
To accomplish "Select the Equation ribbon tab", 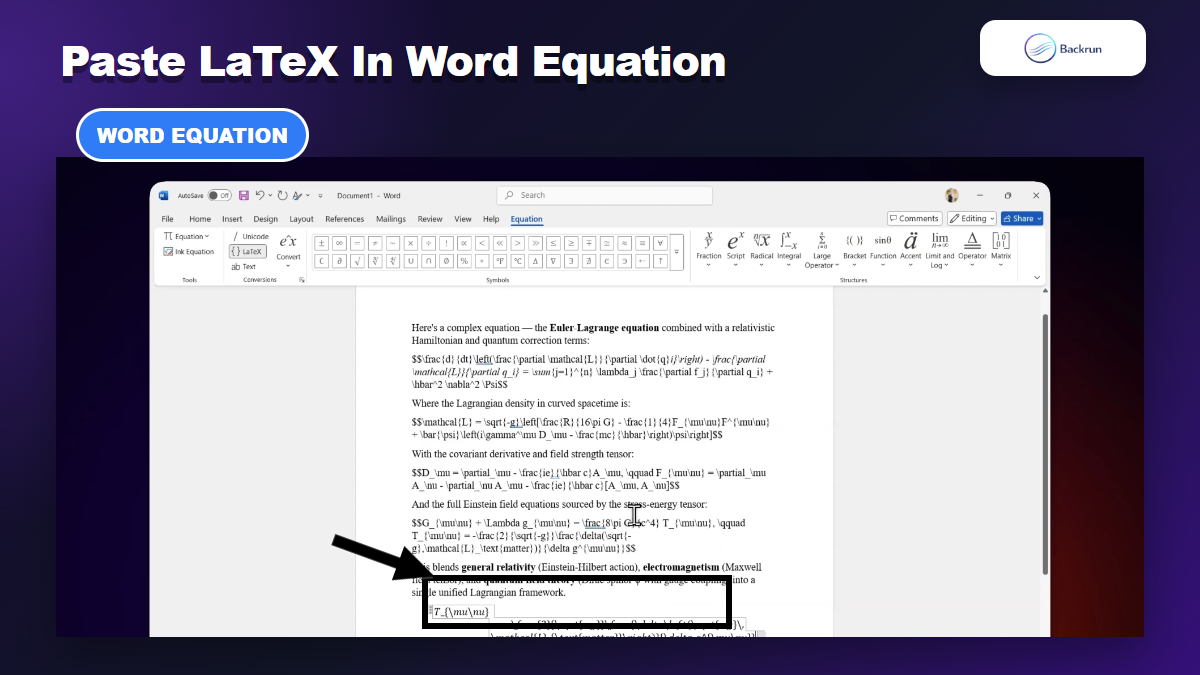I will (526, 219).
